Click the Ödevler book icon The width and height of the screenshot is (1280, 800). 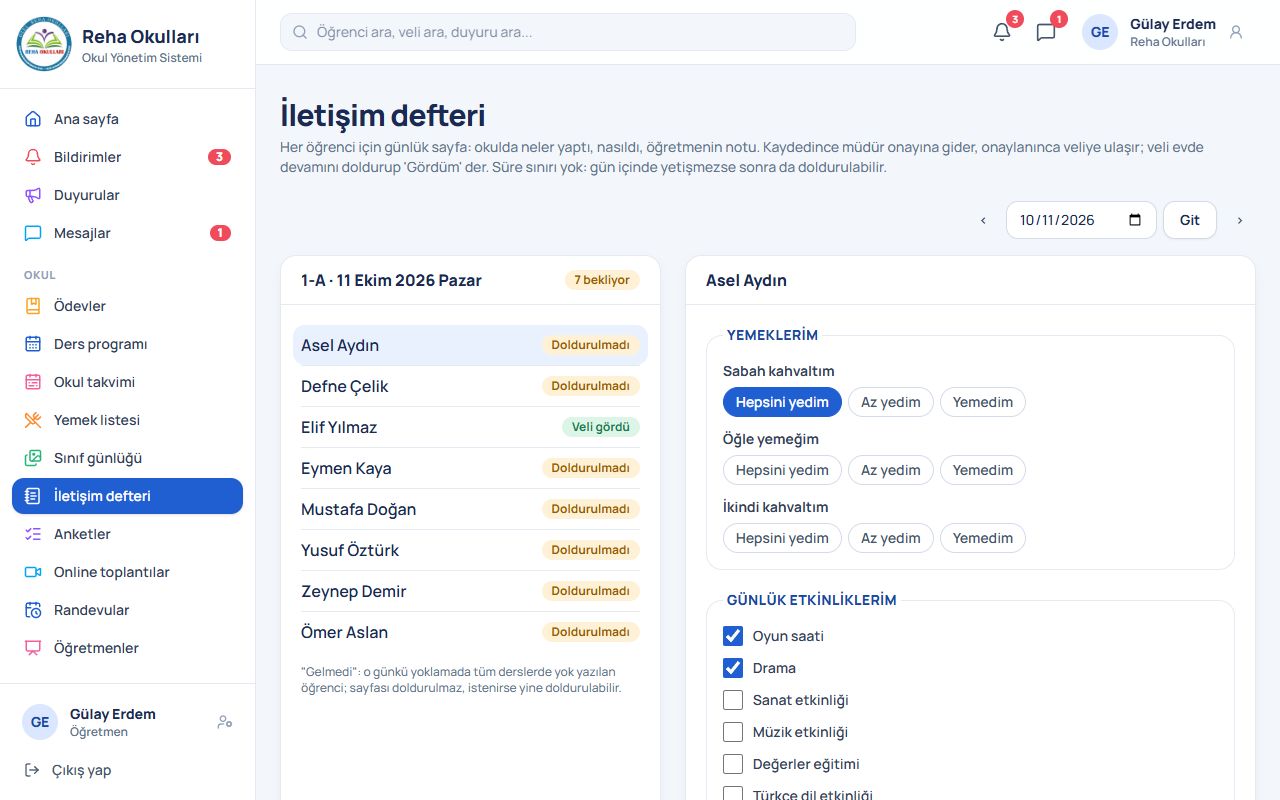click(33, 306)
